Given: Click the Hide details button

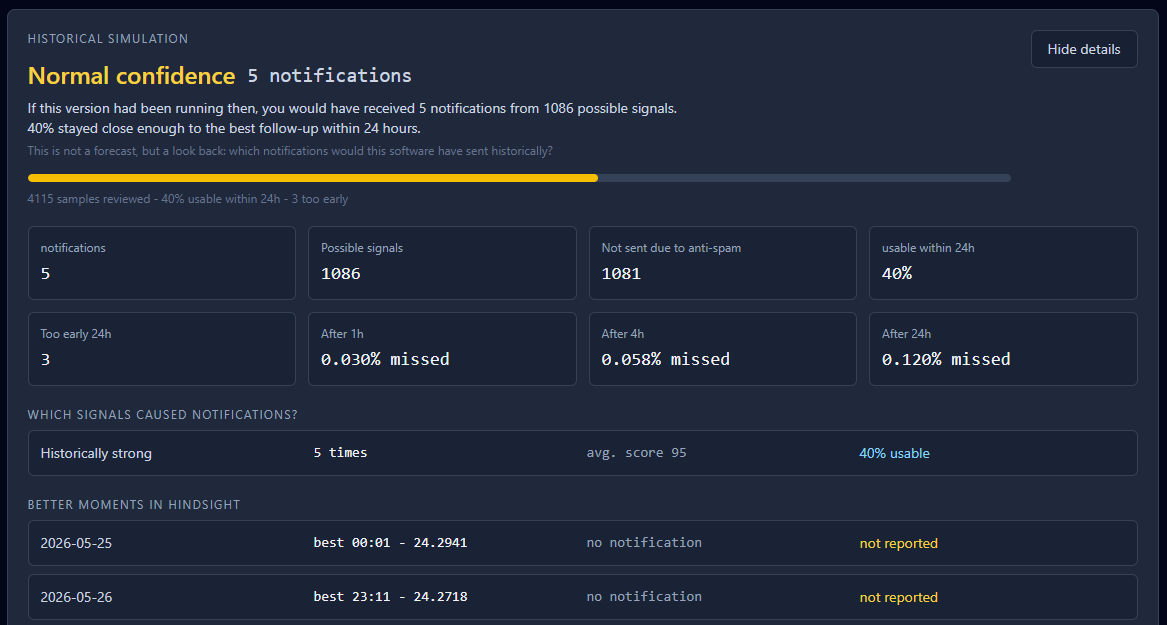Looking at the screenshot, I should pyautogui.click(x=1084, y=49).
